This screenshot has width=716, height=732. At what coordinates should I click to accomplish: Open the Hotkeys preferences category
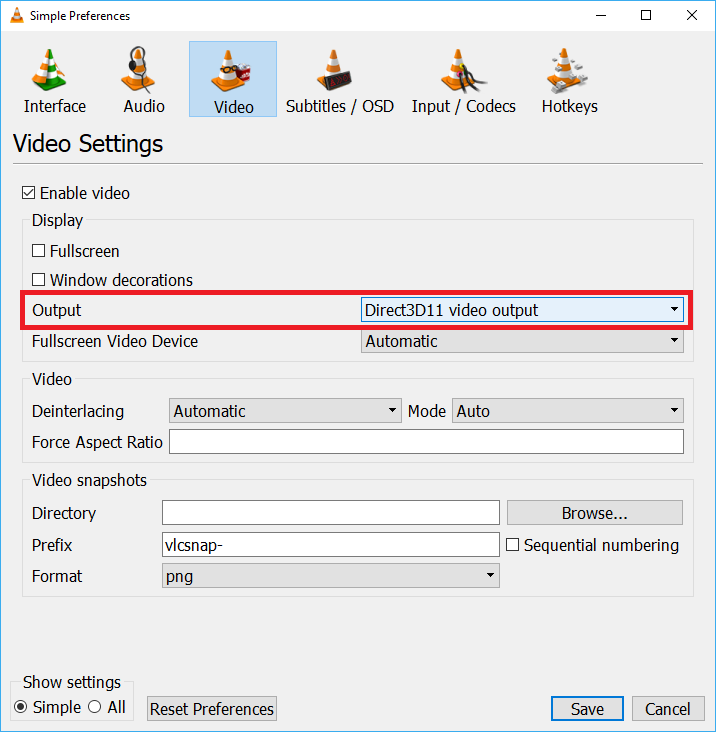569,80
